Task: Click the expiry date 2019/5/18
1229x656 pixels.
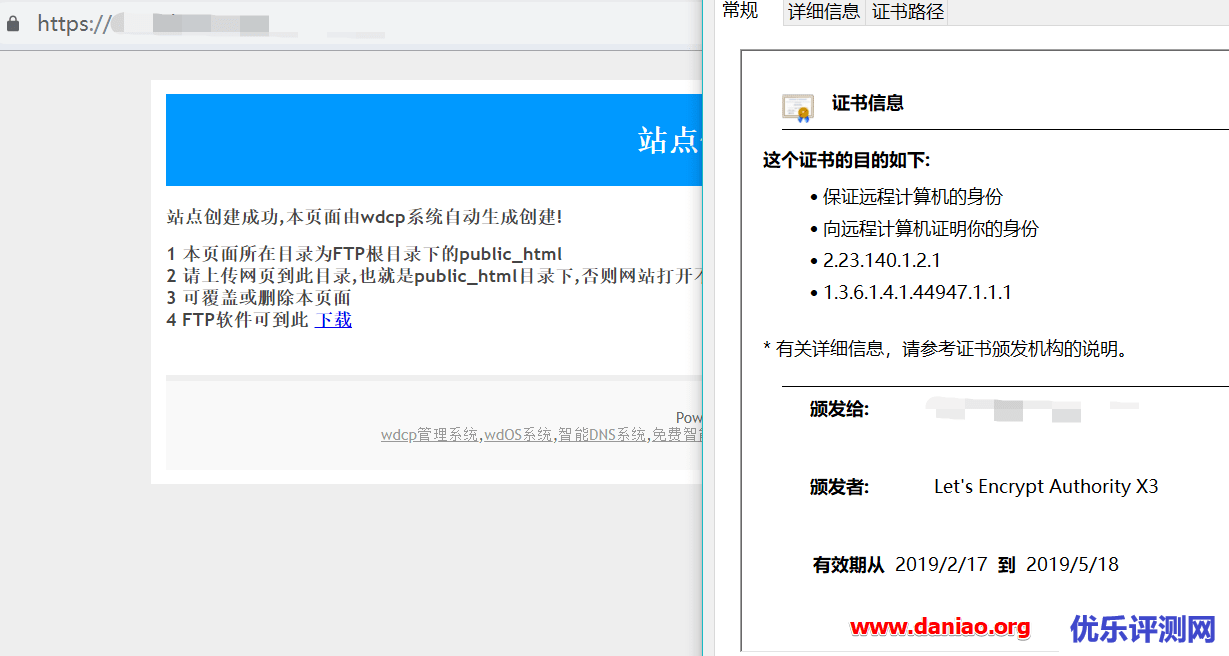Action: [x=1072, y=565]
